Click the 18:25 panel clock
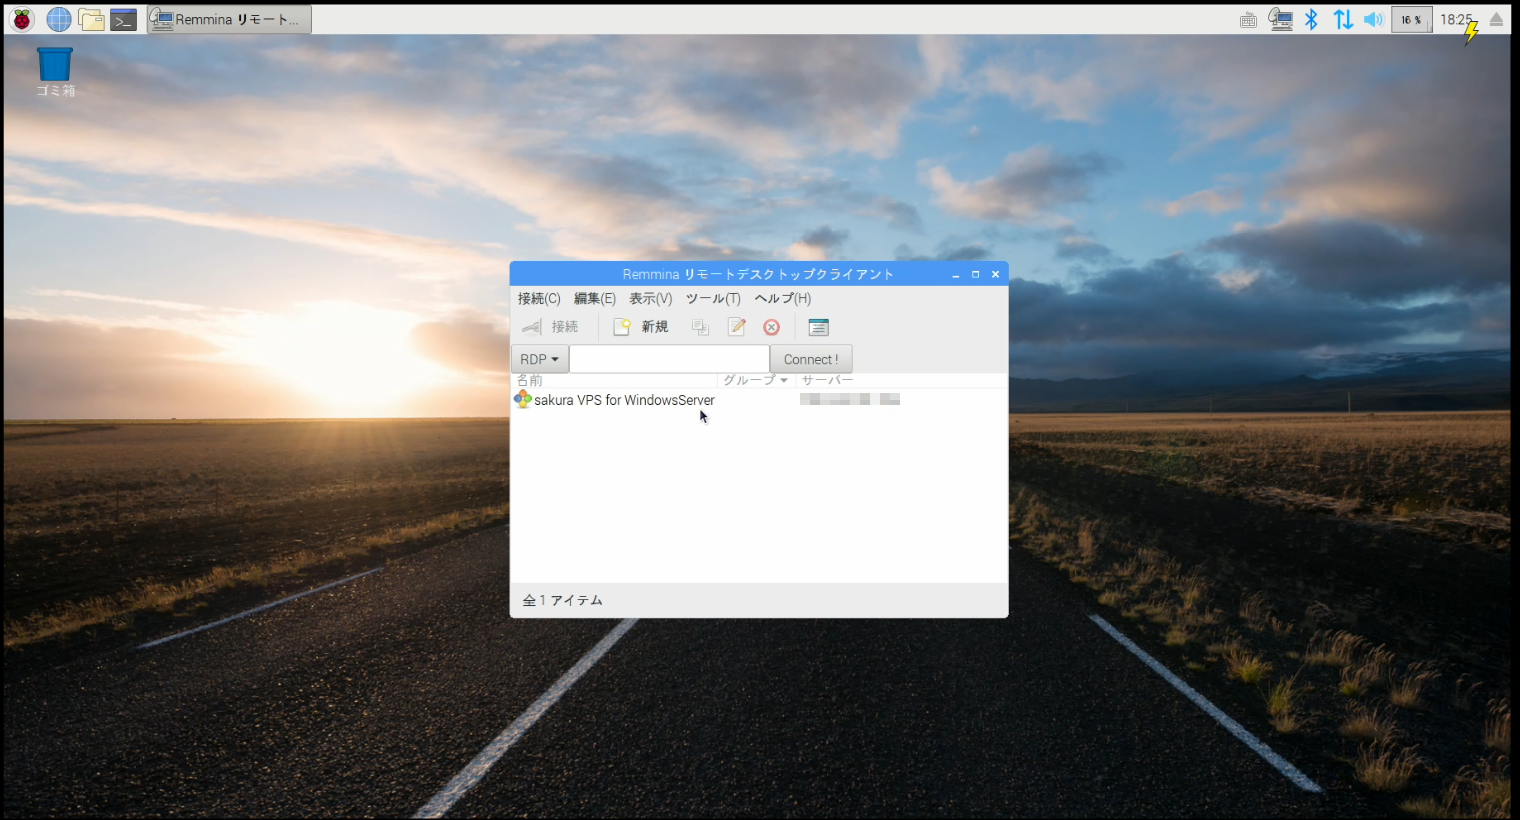 point(1456,19)
